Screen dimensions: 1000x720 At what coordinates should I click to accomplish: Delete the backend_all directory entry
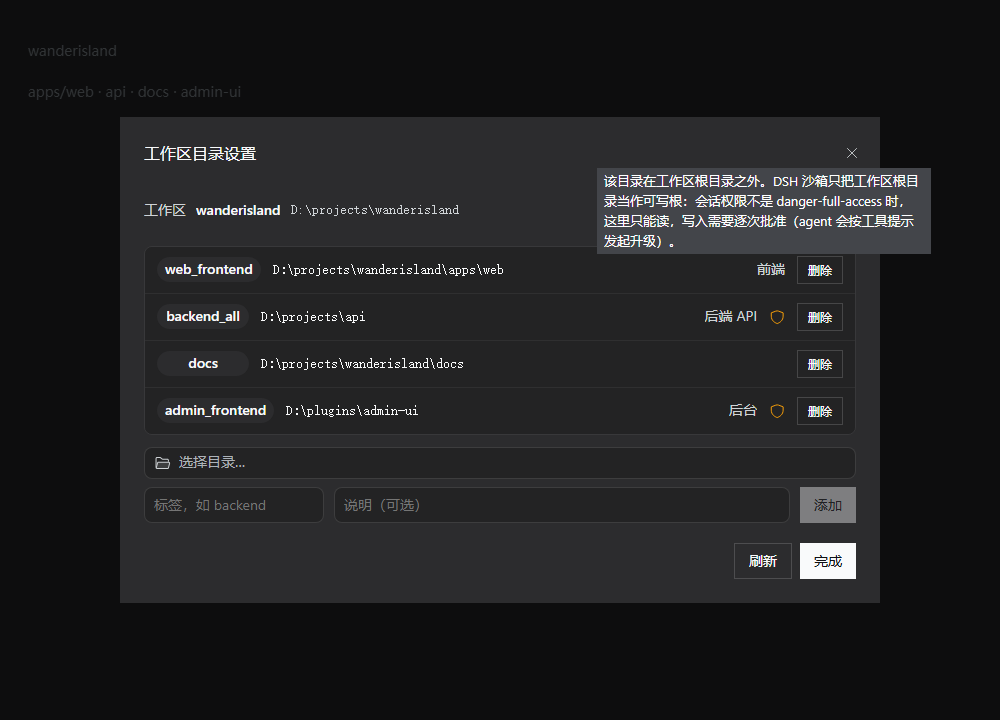pyautogui.click(x=820, y=317)
